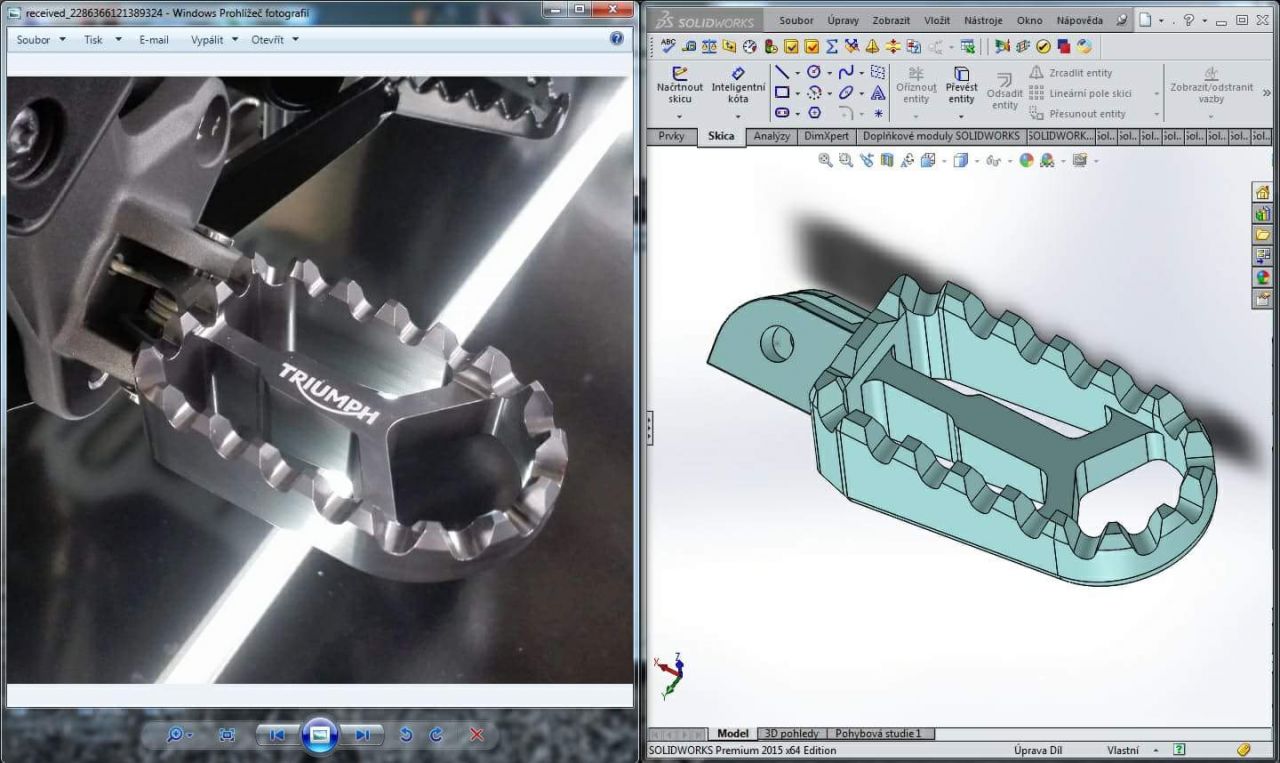
Task: Go to the next photo
Action: click(x=363, y=735)
